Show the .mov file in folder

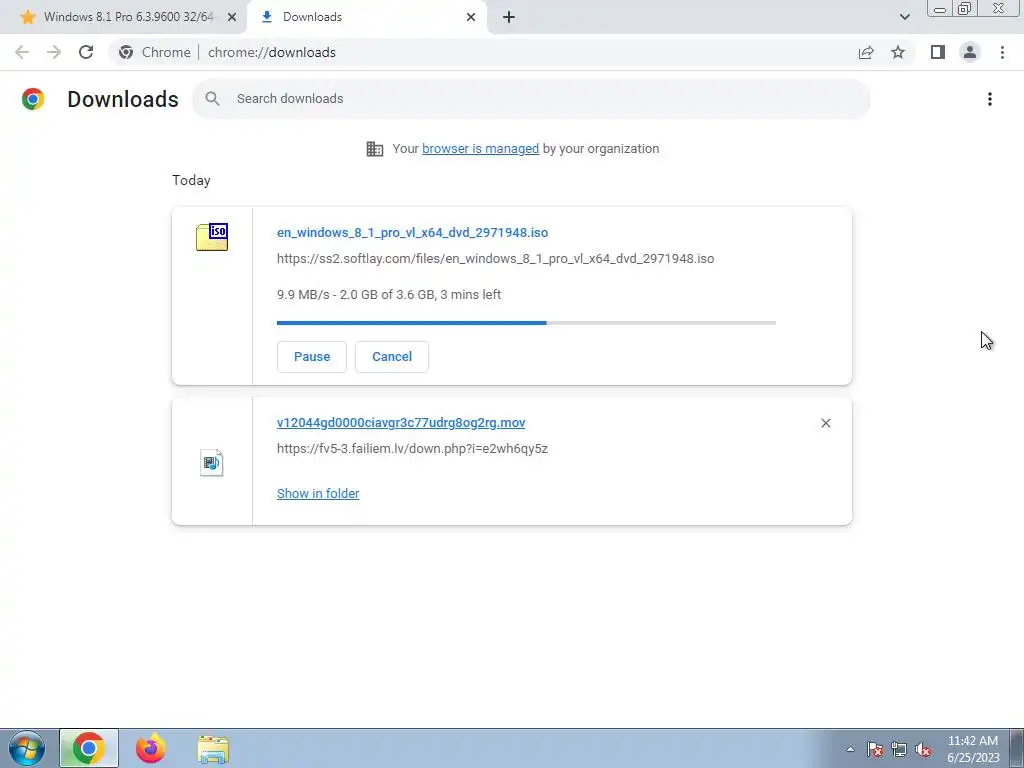318,494
